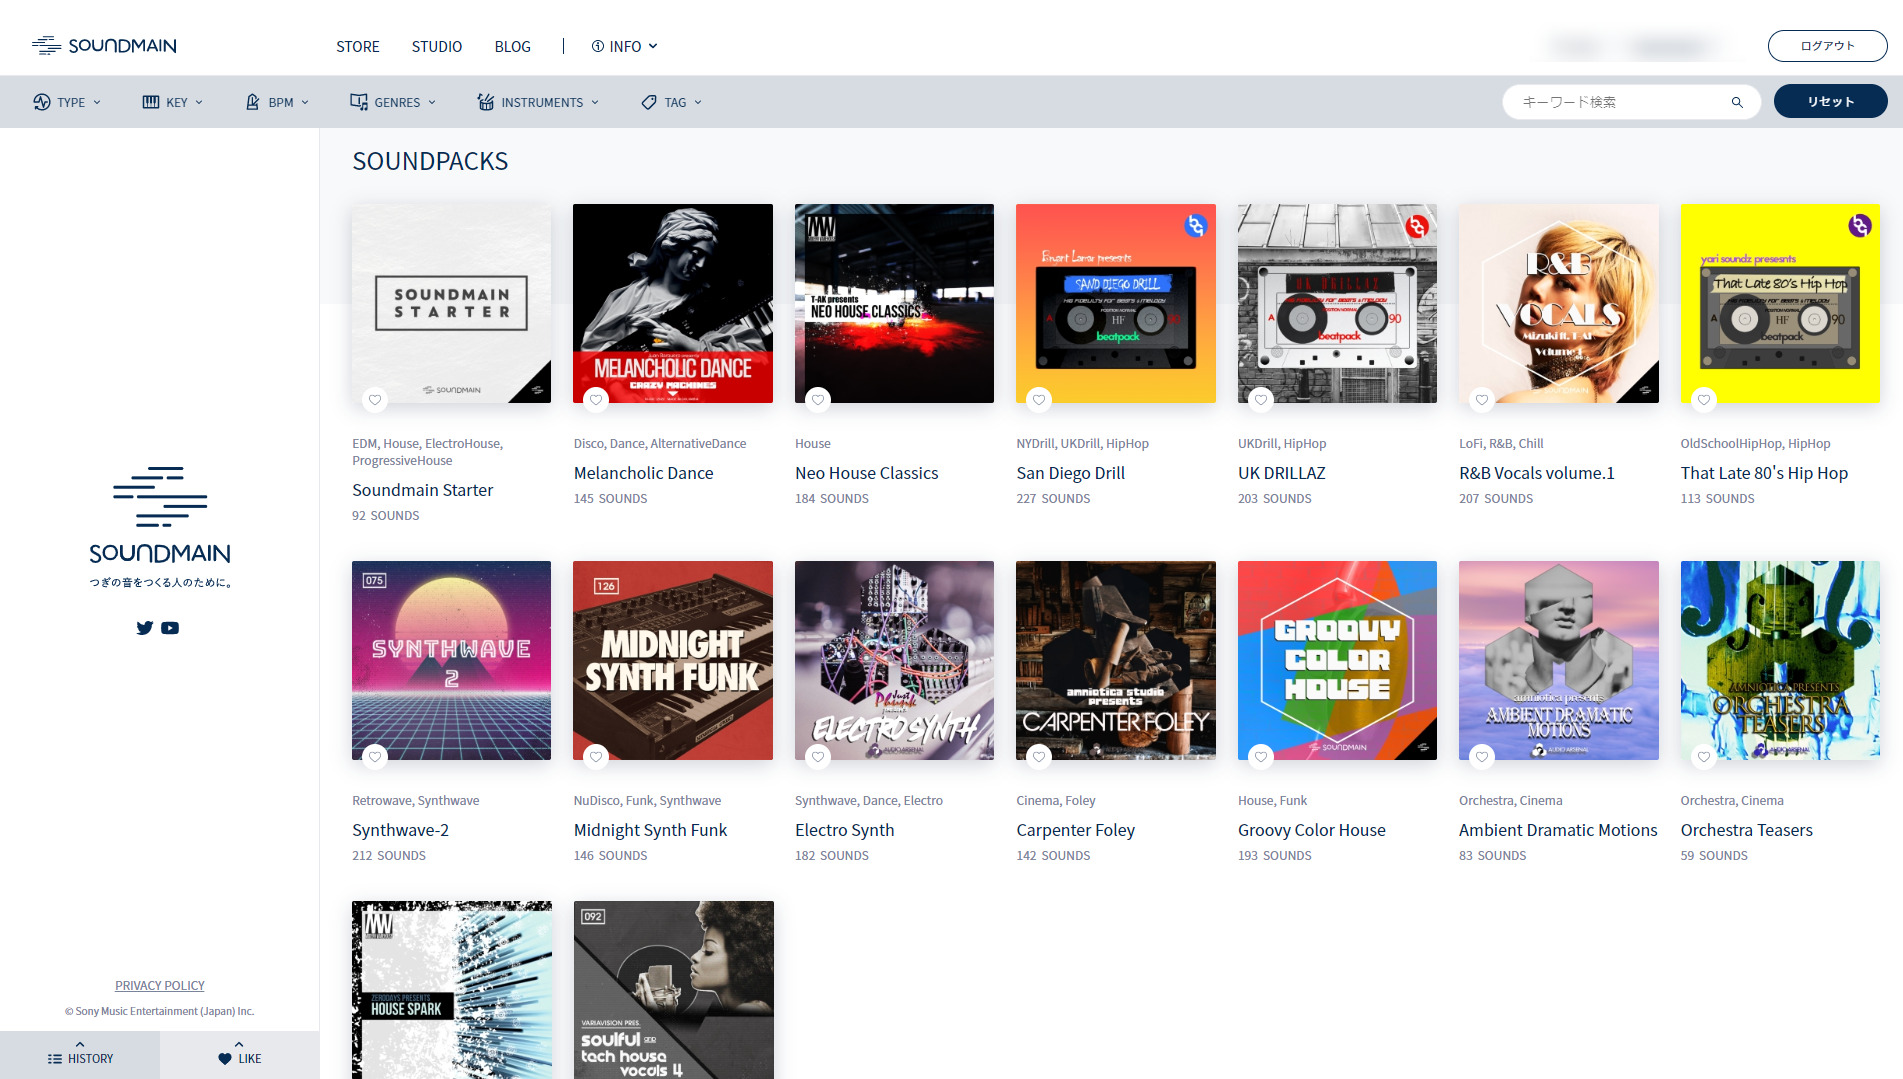Image resolution: width=1903 pixels, height=1079 pixels.
Task: Expand the TYPE filter dropdown
Action: pyautogui.click(x=67, y=102)
